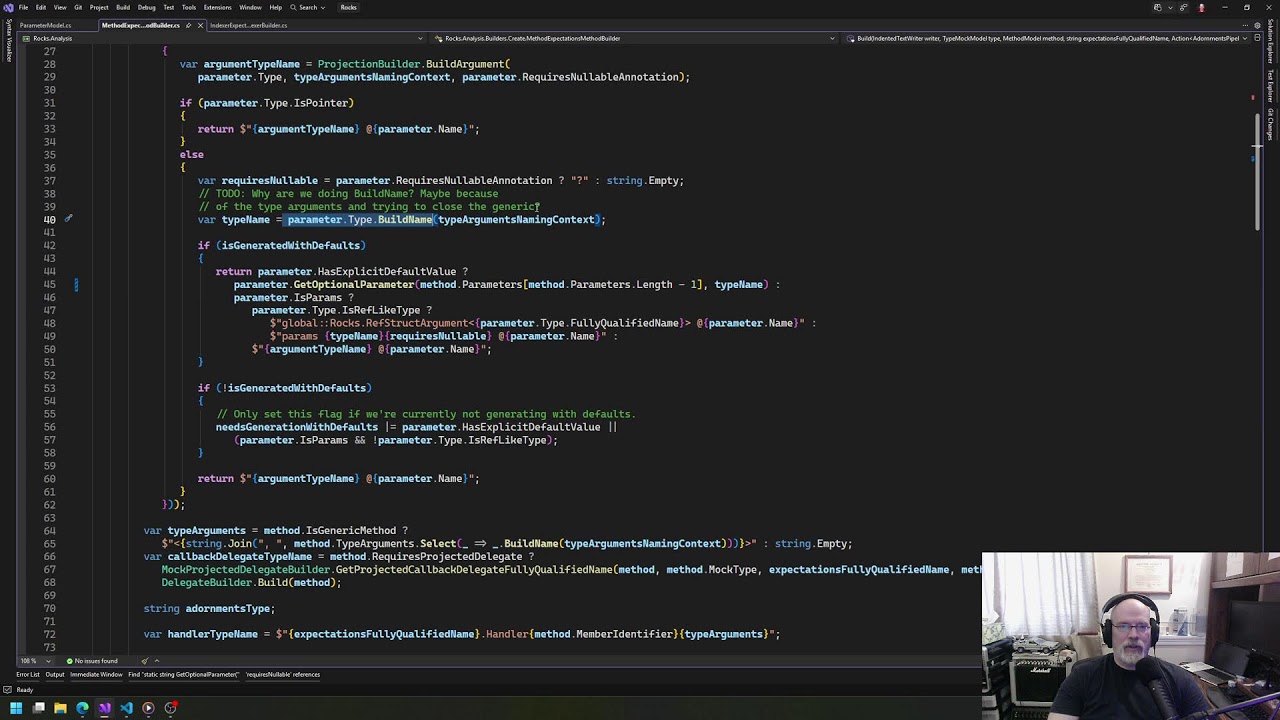Viewport: 1280px width, 720px height.
Task: Pin the MethodExpectationsMethodBuilder.cs tab
Action: coord(188,25)
